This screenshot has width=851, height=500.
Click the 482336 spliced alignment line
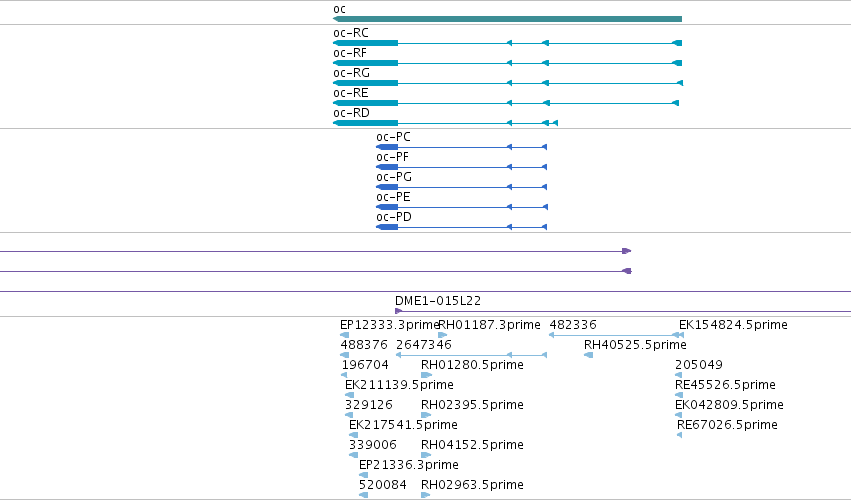point(616,336)
